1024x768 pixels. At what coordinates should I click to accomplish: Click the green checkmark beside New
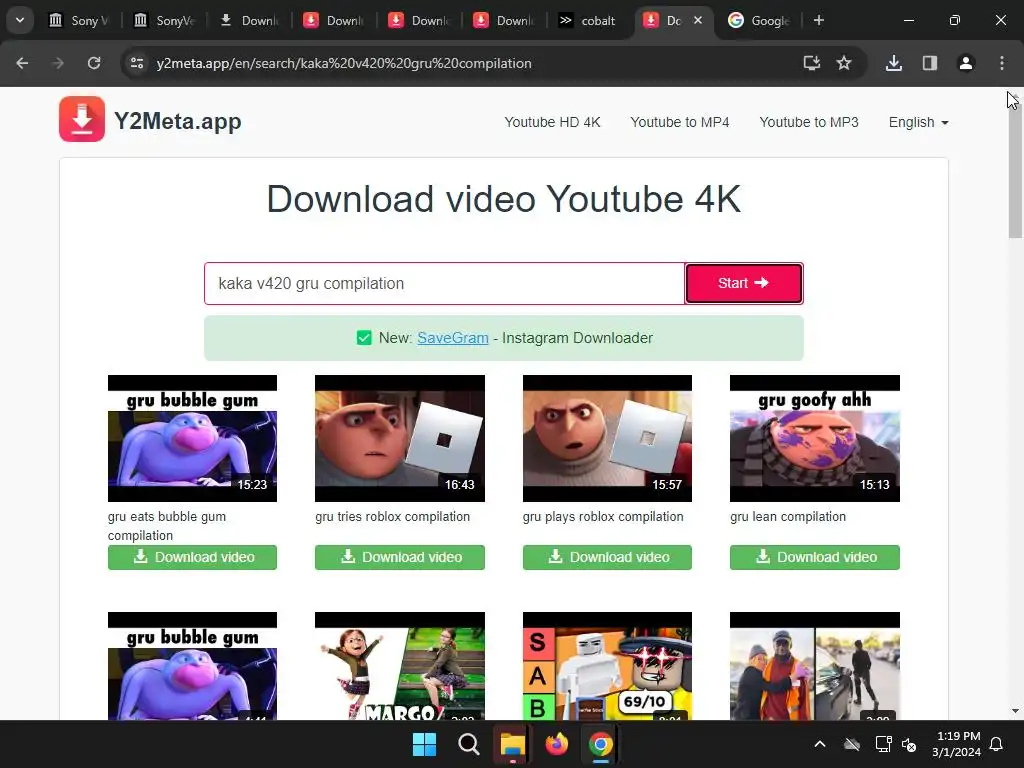[x=364, y=338]
